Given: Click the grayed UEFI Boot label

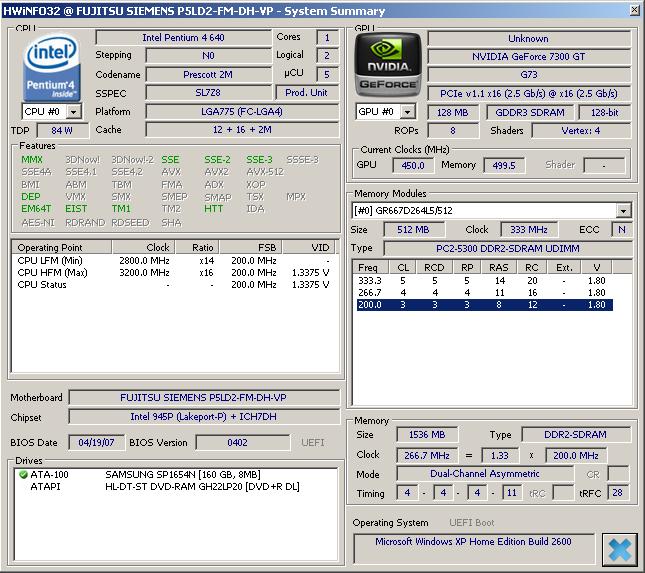Looking at the screenshot, I should (x=472, y=522).
